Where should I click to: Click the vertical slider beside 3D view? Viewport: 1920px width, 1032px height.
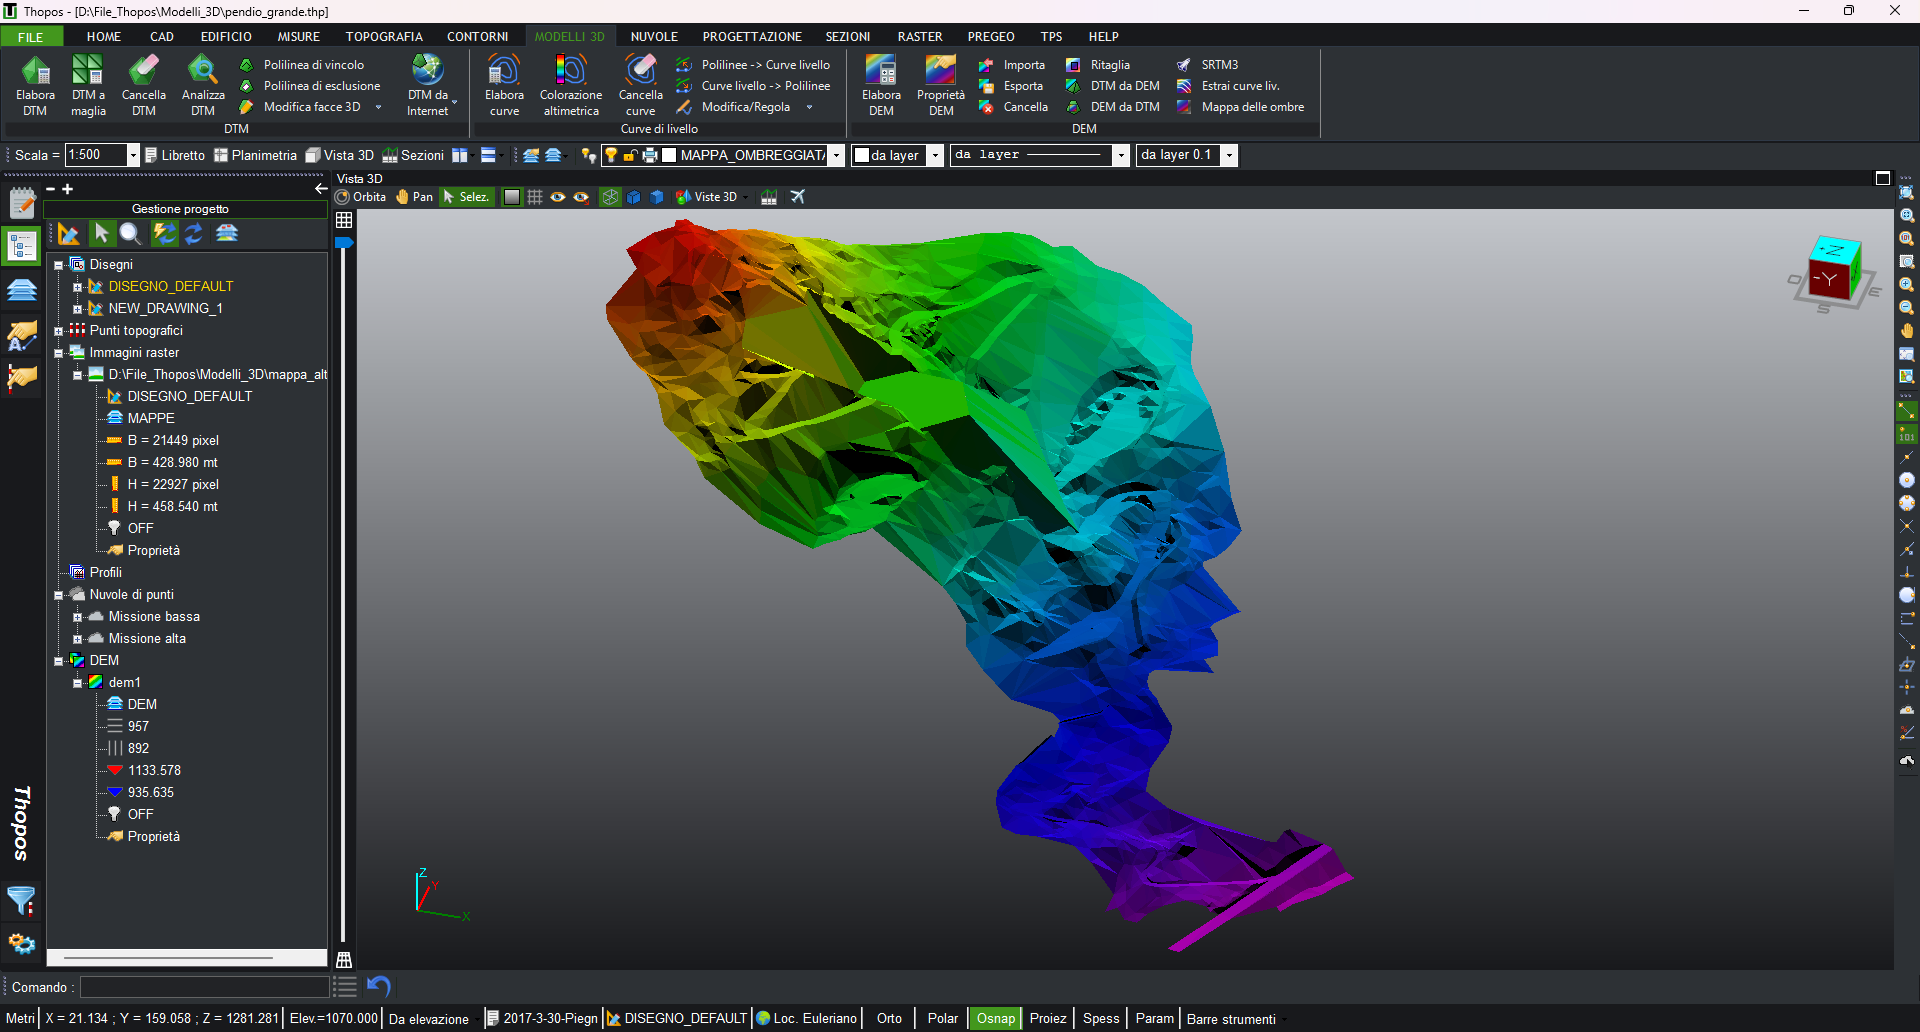[x=343, y=590]
